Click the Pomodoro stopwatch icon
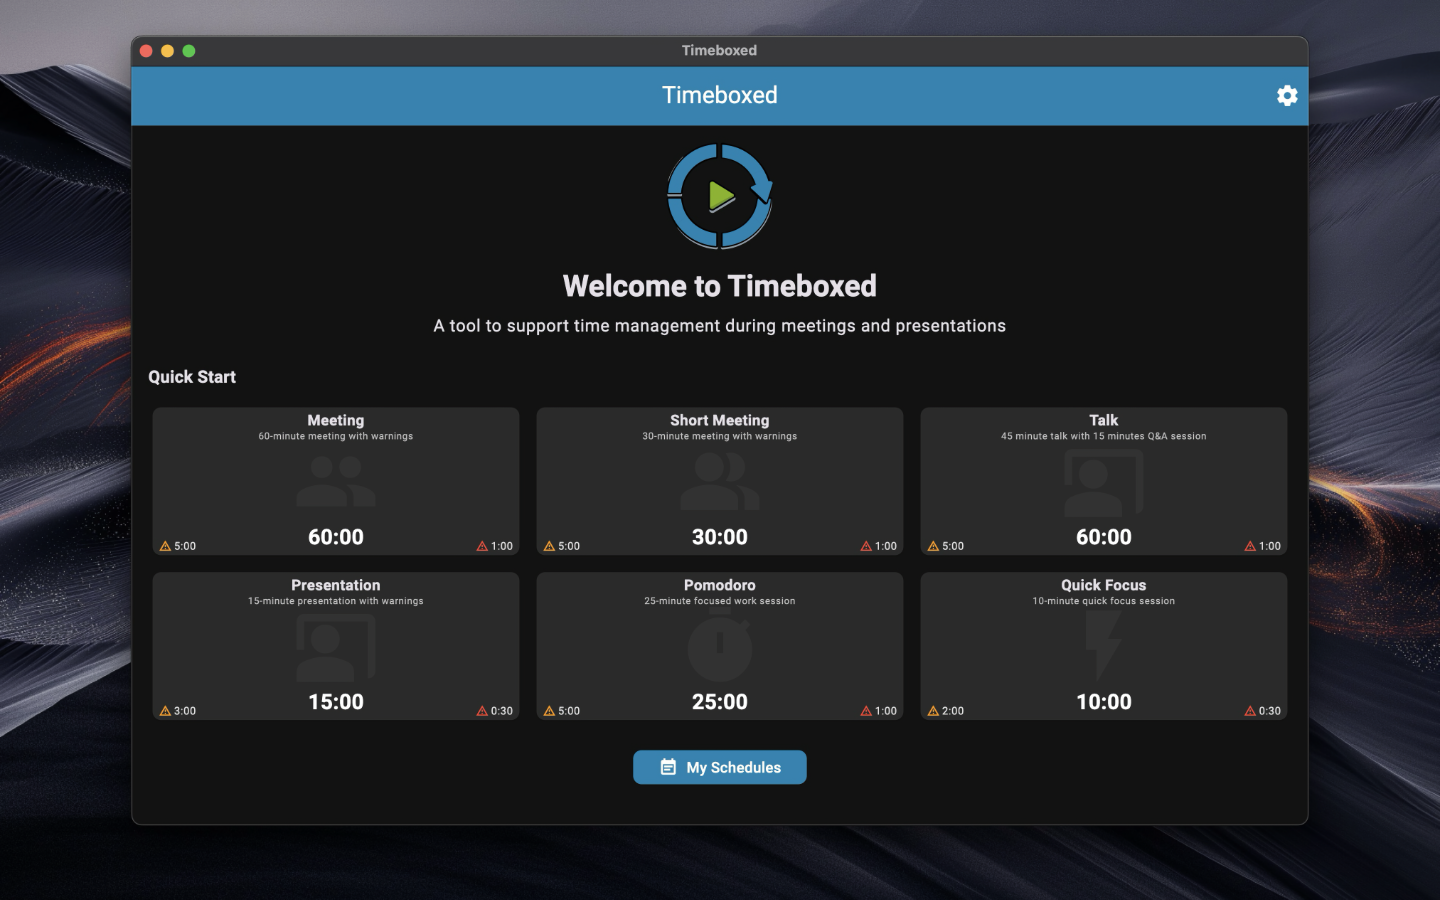 [x=720, y=648]
